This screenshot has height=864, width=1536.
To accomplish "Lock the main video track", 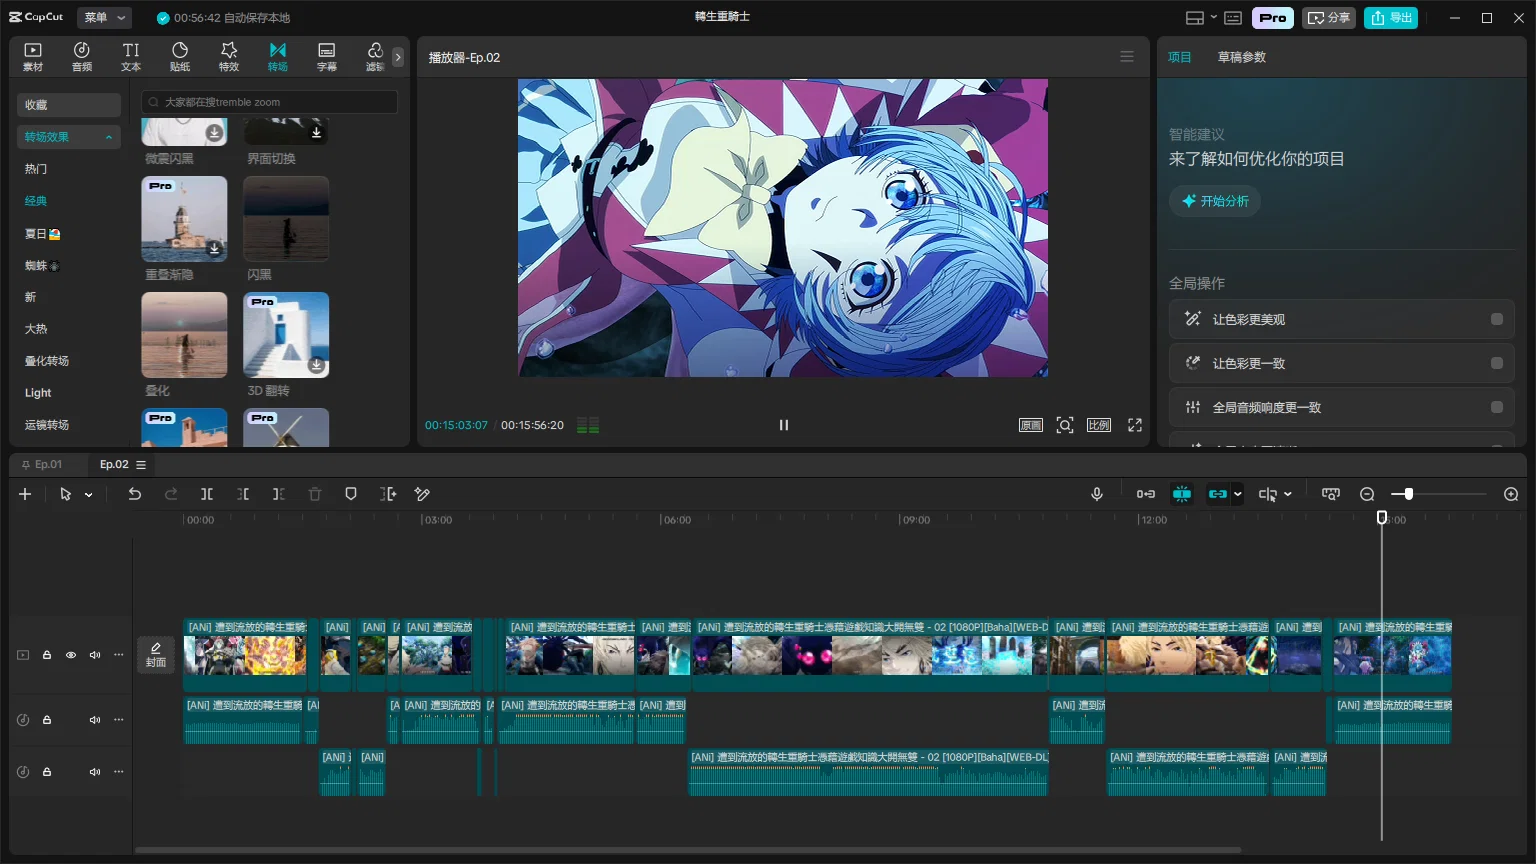I will click(47, 655).
